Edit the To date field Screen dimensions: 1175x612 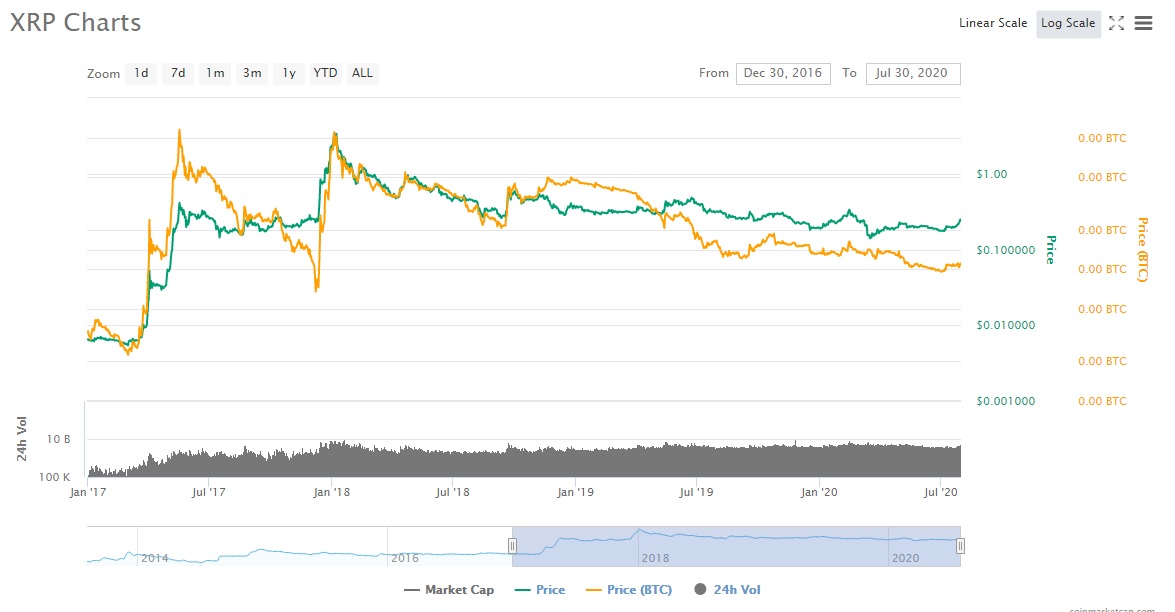pyautogui.click(x=912, y=73)
